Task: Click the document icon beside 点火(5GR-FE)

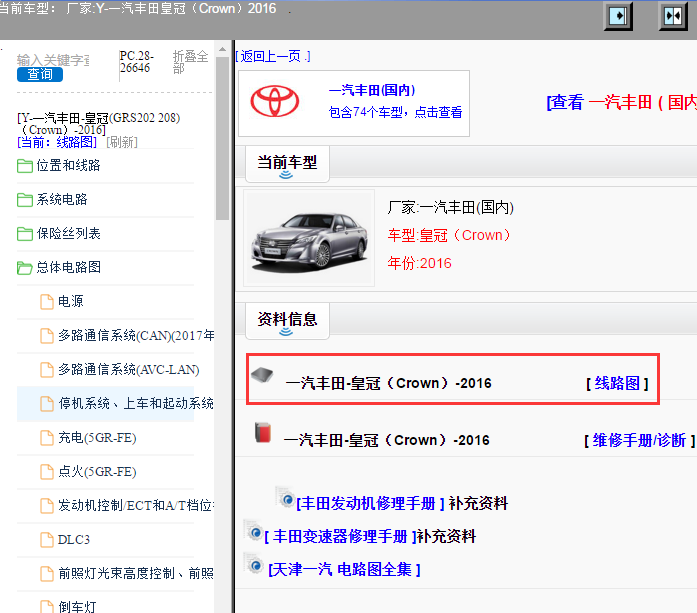Action: (x=47, y=472)
